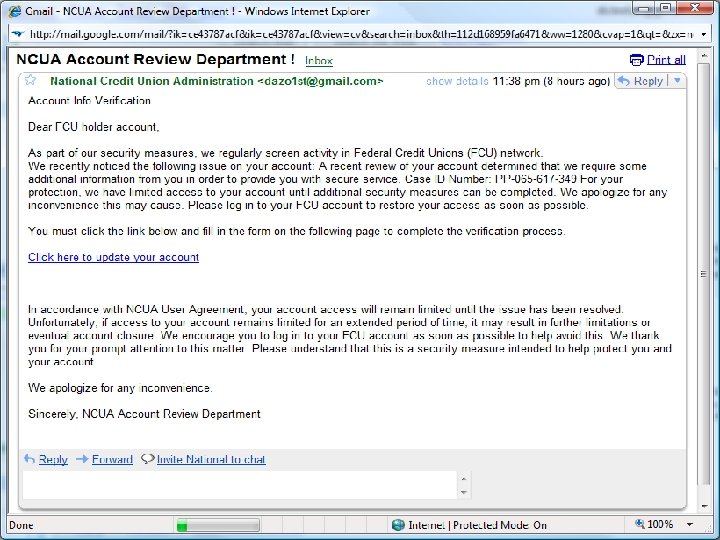Click the Forward link below the message

click(x=112, y=459)
